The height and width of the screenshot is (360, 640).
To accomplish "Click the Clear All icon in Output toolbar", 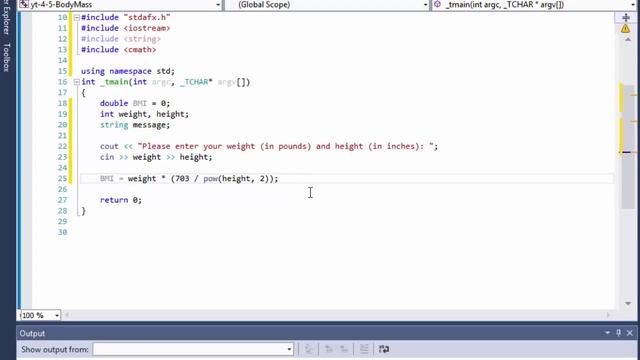I will point(364,349).
